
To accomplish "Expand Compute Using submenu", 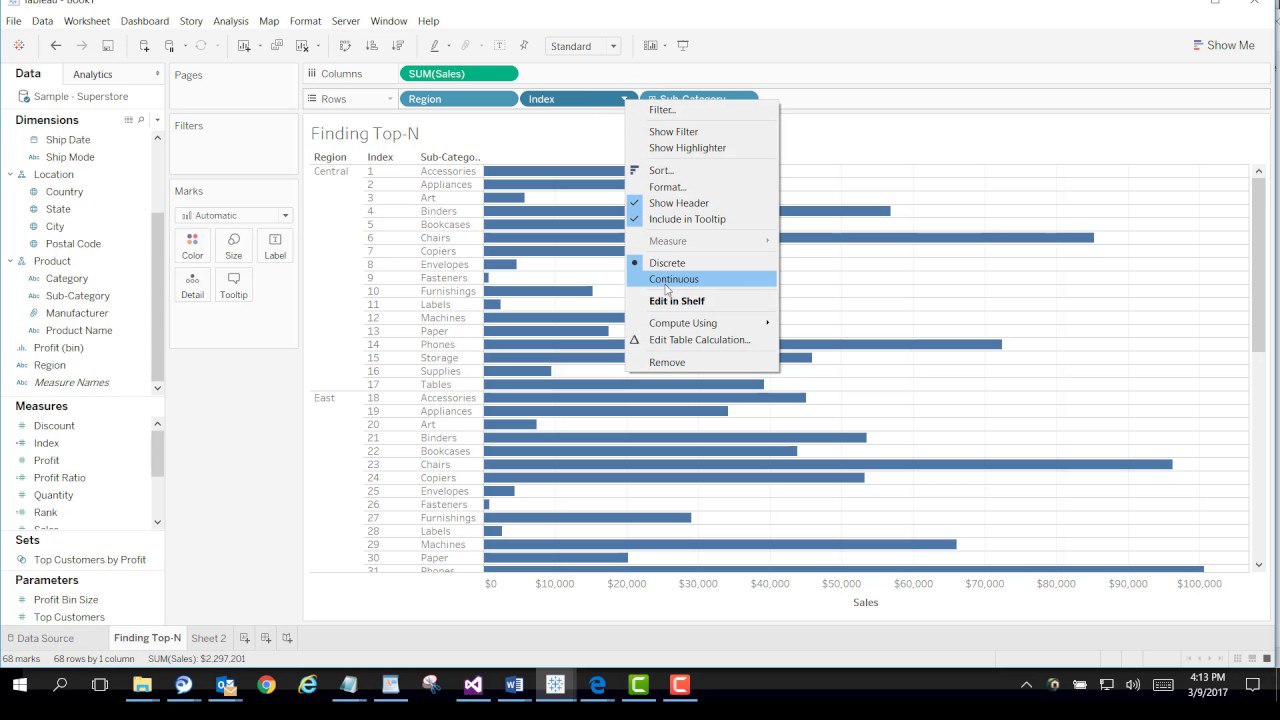I will pyautogui.click(x=701, y=323).
